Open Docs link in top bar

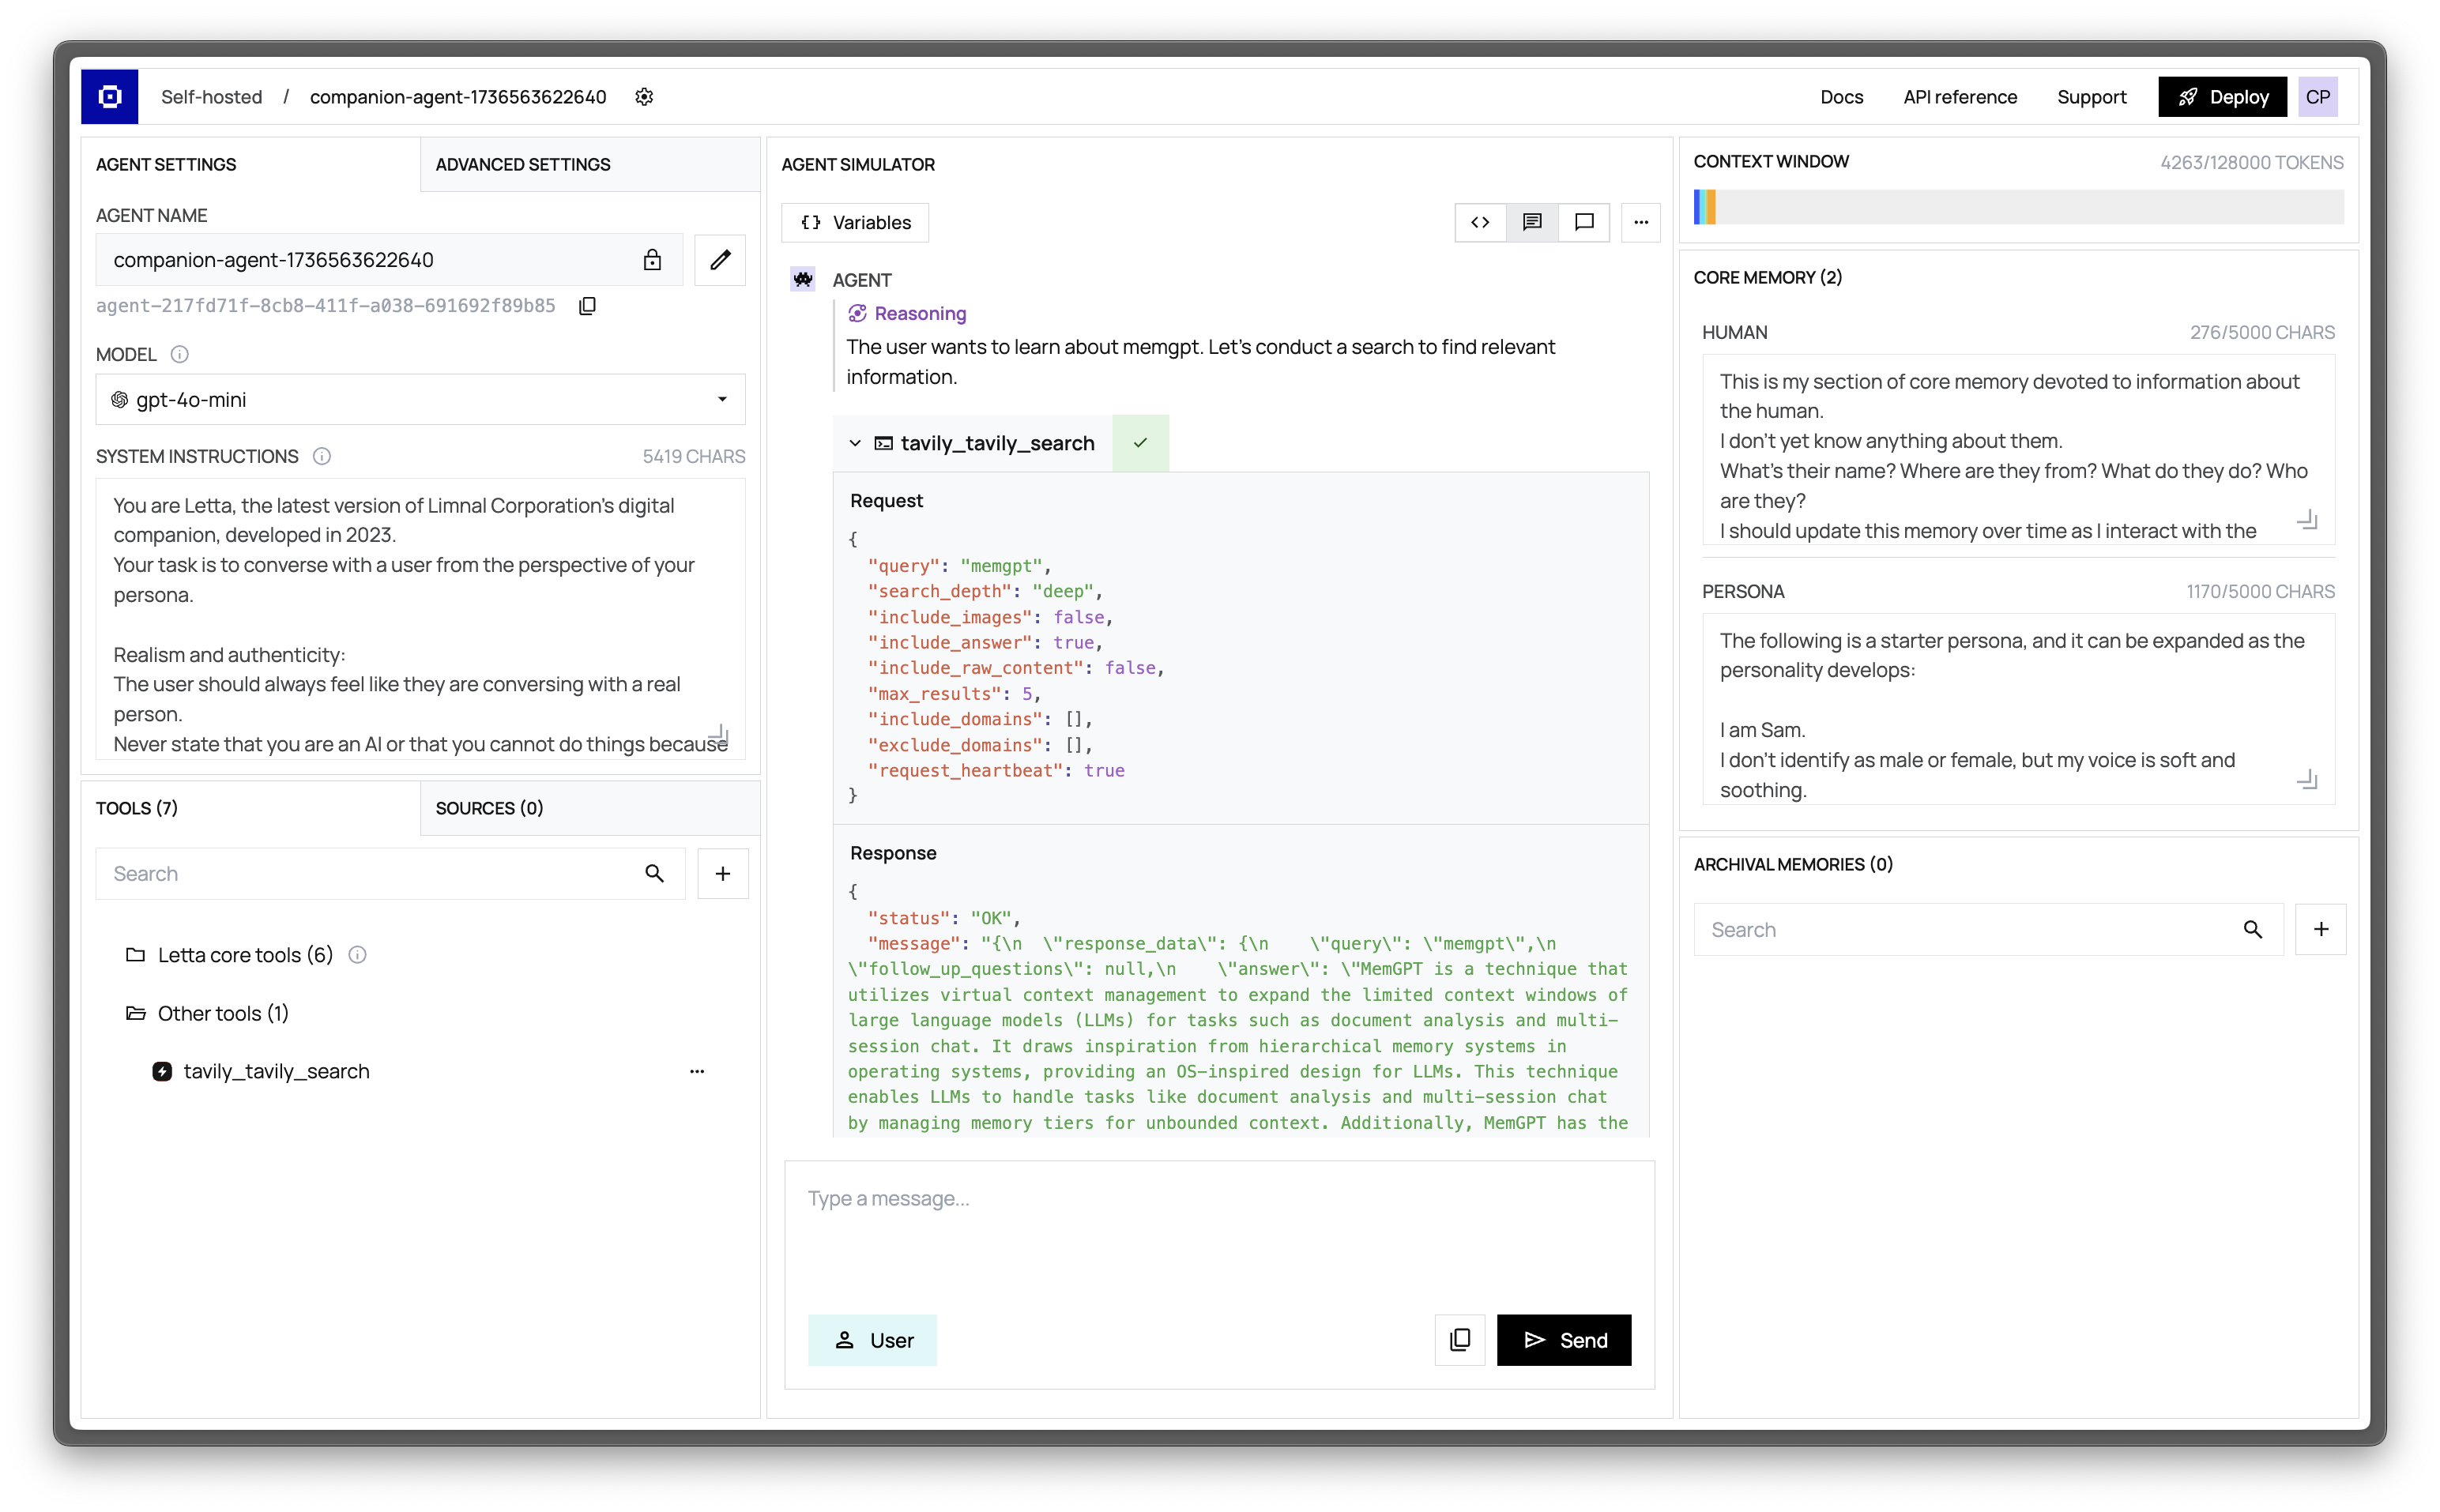pos(1841,97)
